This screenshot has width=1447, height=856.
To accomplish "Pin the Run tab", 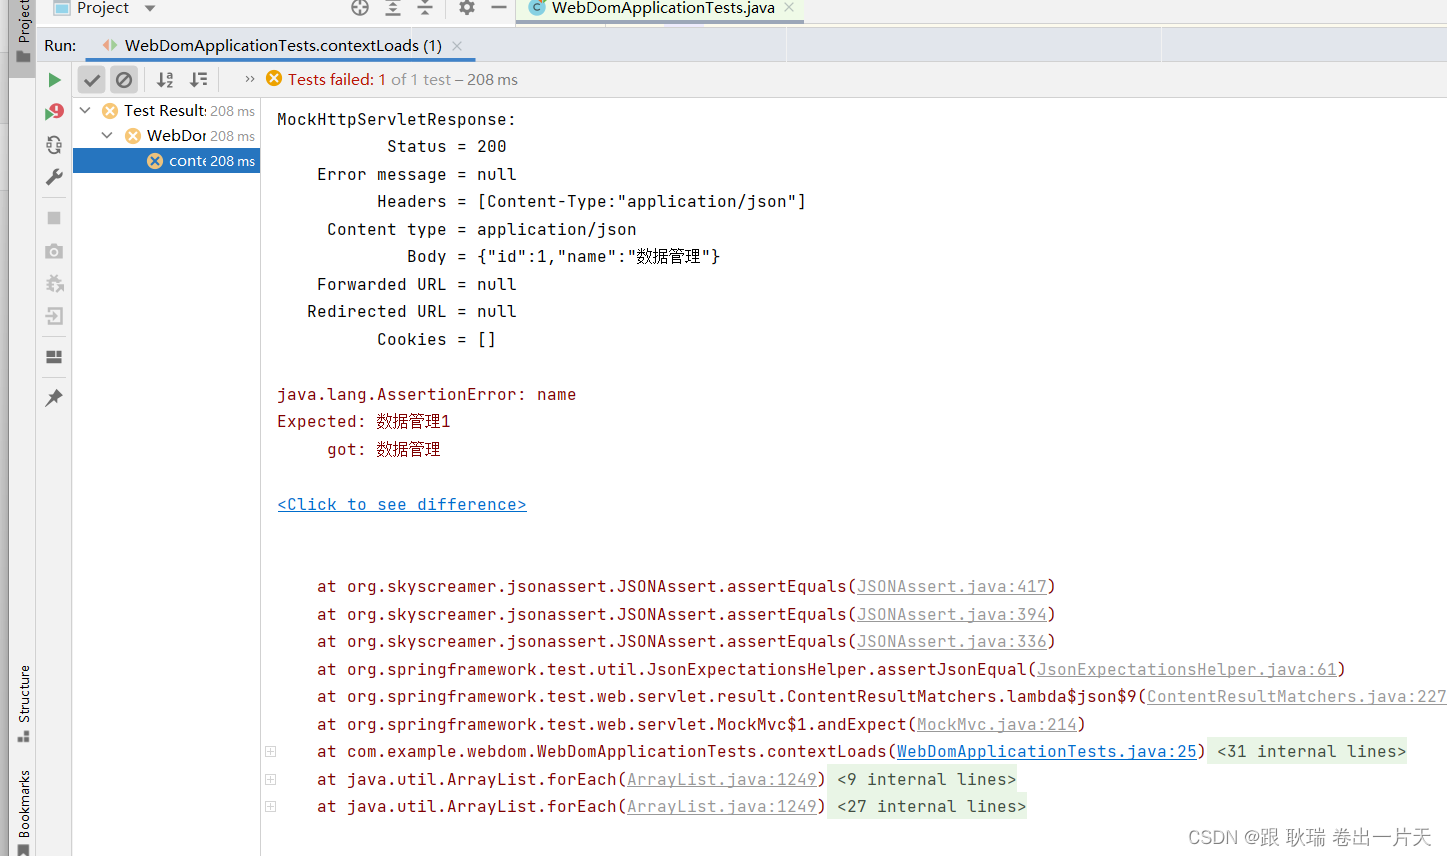I will point(54,398).
